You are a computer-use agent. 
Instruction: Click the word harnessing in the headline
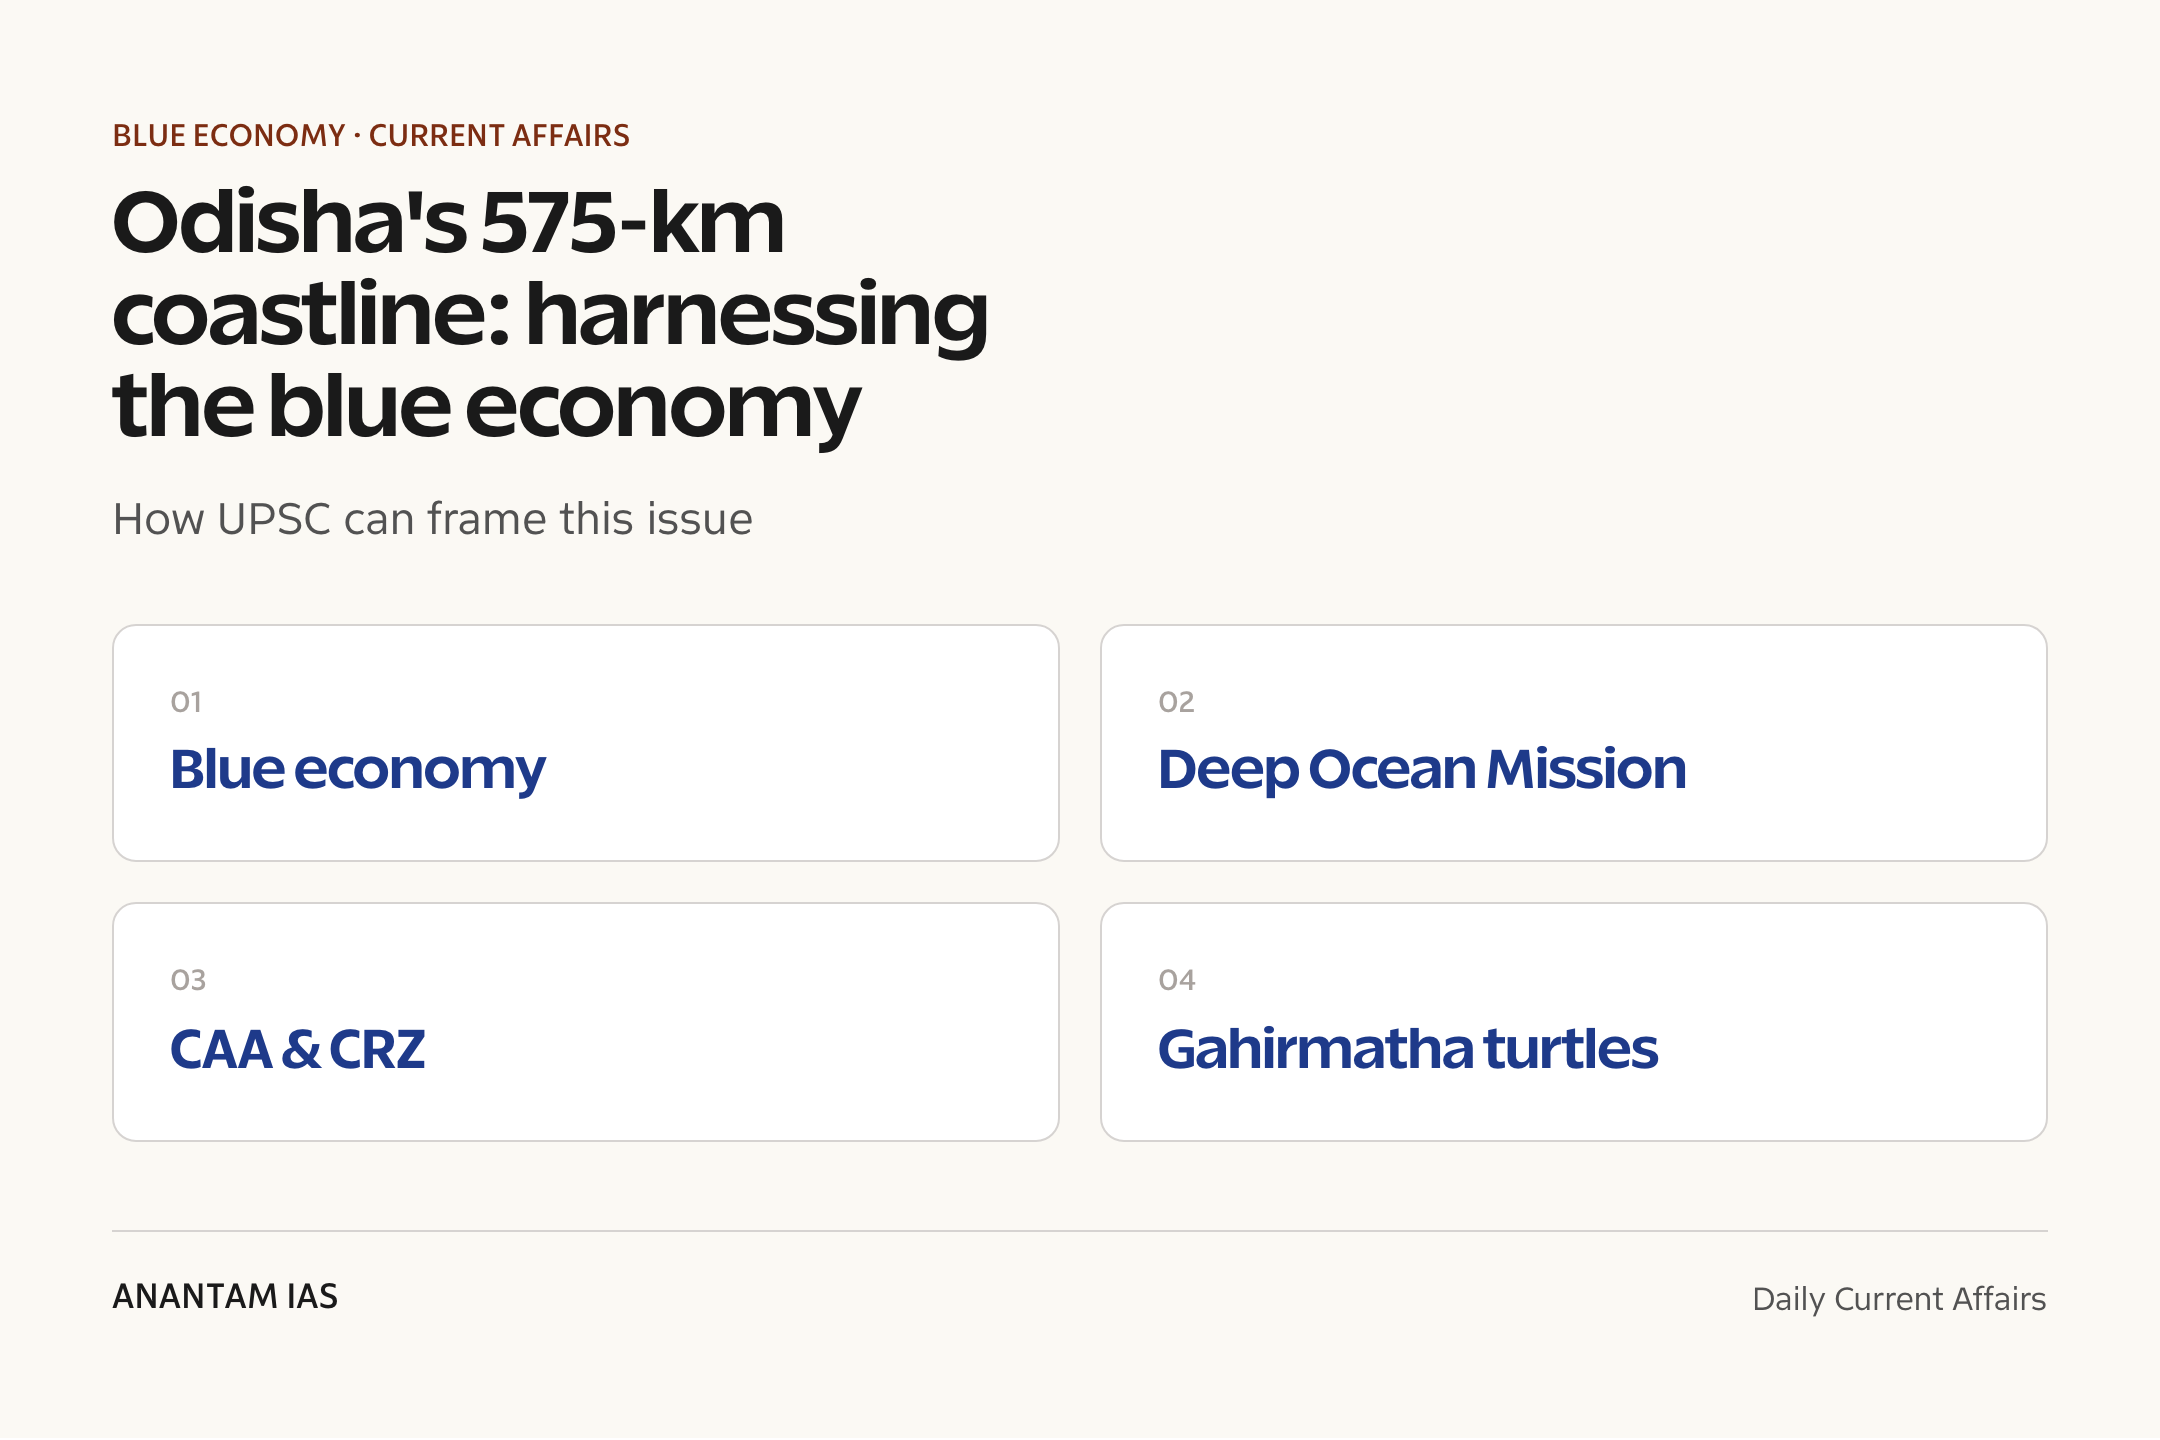click(757, 315)
